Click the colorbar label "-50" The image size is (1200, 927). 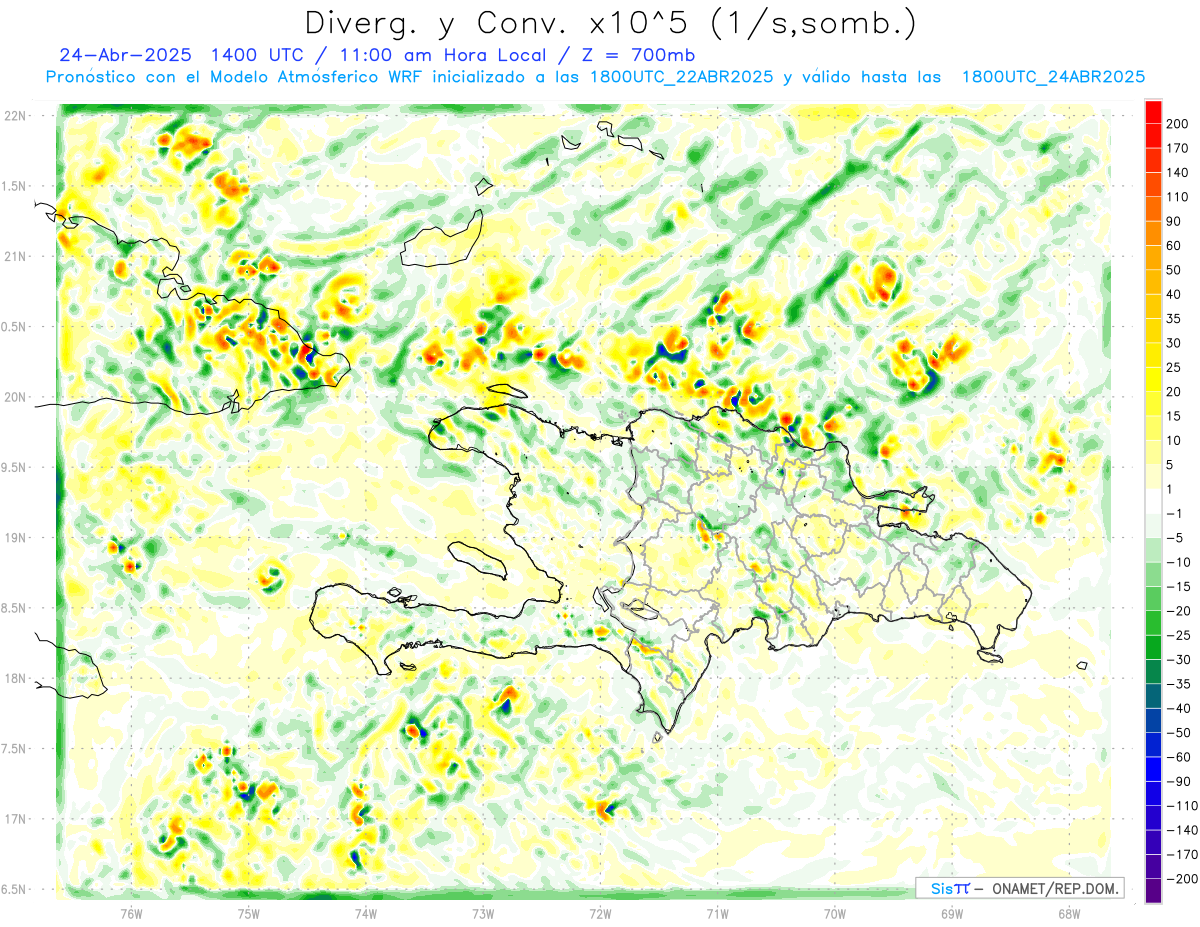pyautogui.click(x=1177, y=733)
